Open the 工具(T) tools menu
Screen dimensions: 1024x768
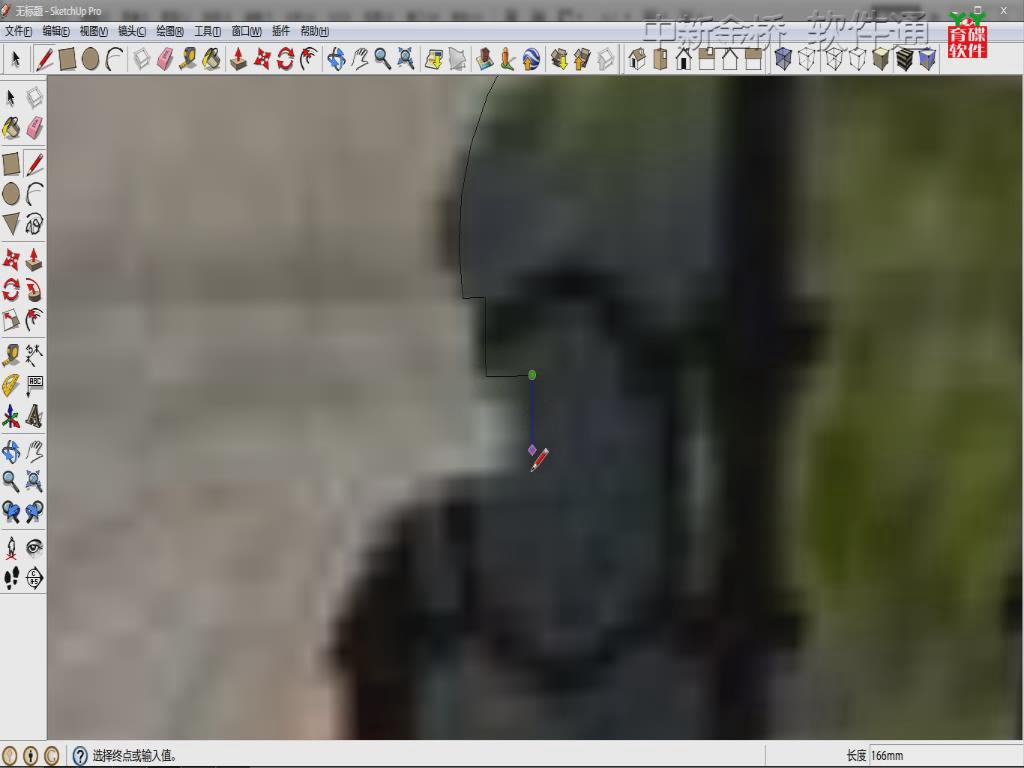[x=208, y=31]
